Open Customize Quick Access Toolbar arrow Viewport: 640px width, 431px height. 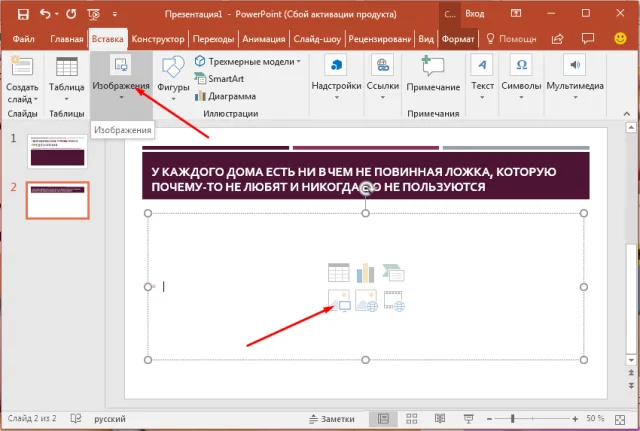(115, 14)
